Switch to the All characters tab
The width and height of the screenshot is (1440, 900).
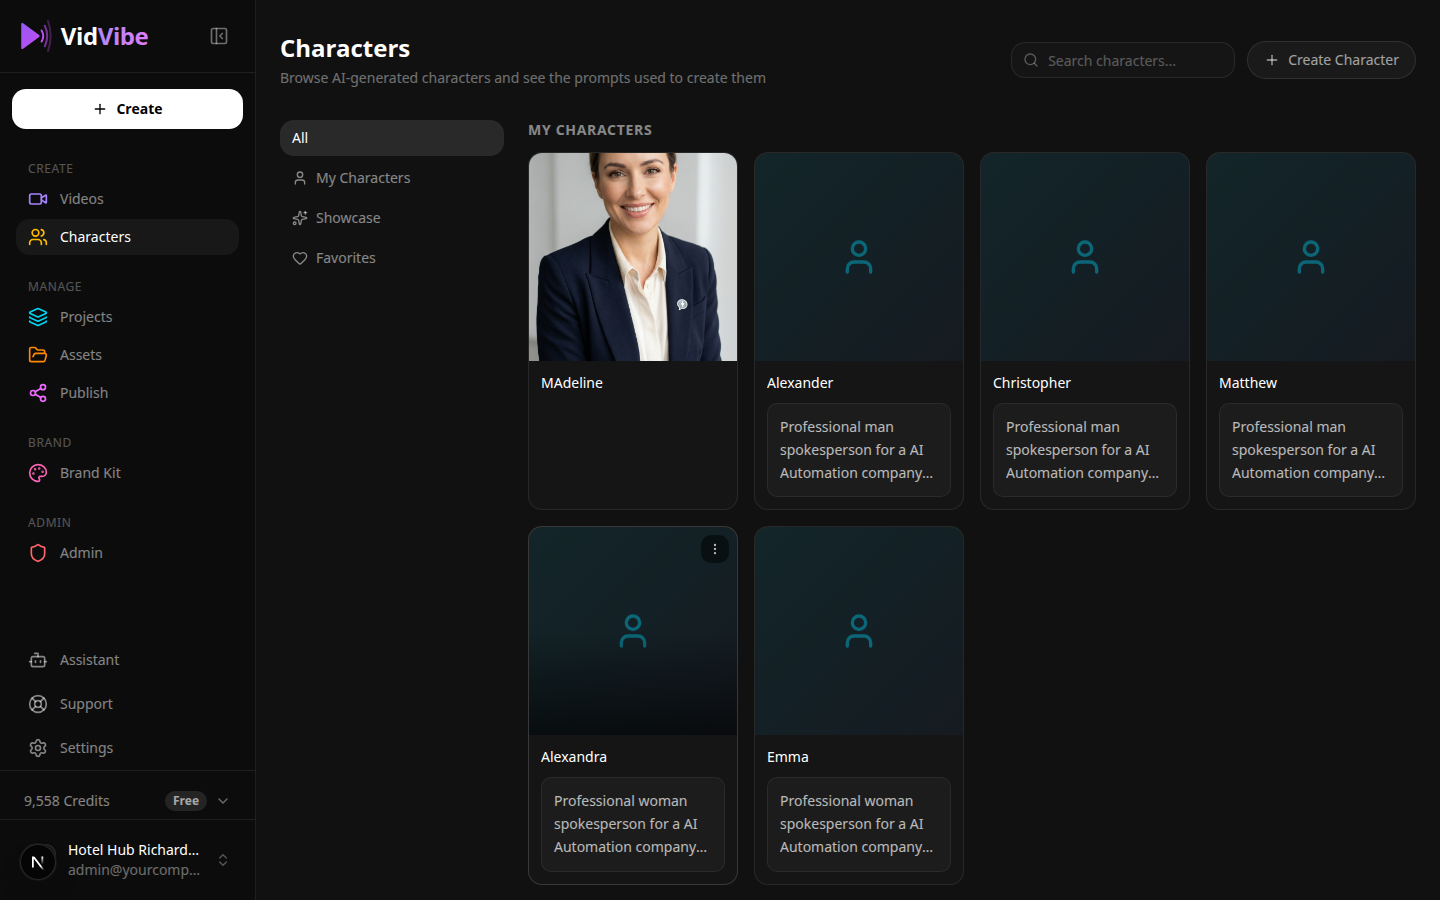coord(391,137)
